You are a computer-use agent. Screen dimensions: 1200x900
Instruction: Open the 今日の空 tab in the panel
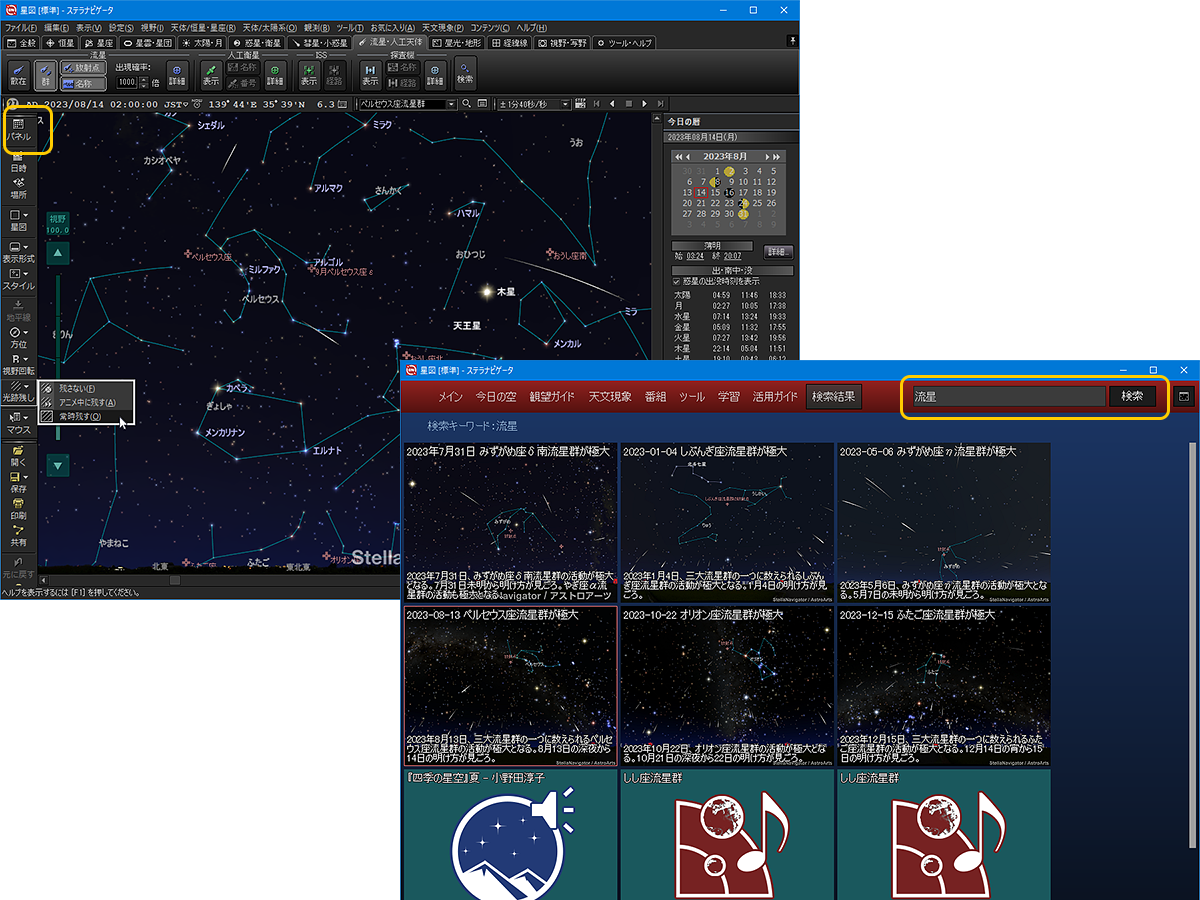[498, 396]
